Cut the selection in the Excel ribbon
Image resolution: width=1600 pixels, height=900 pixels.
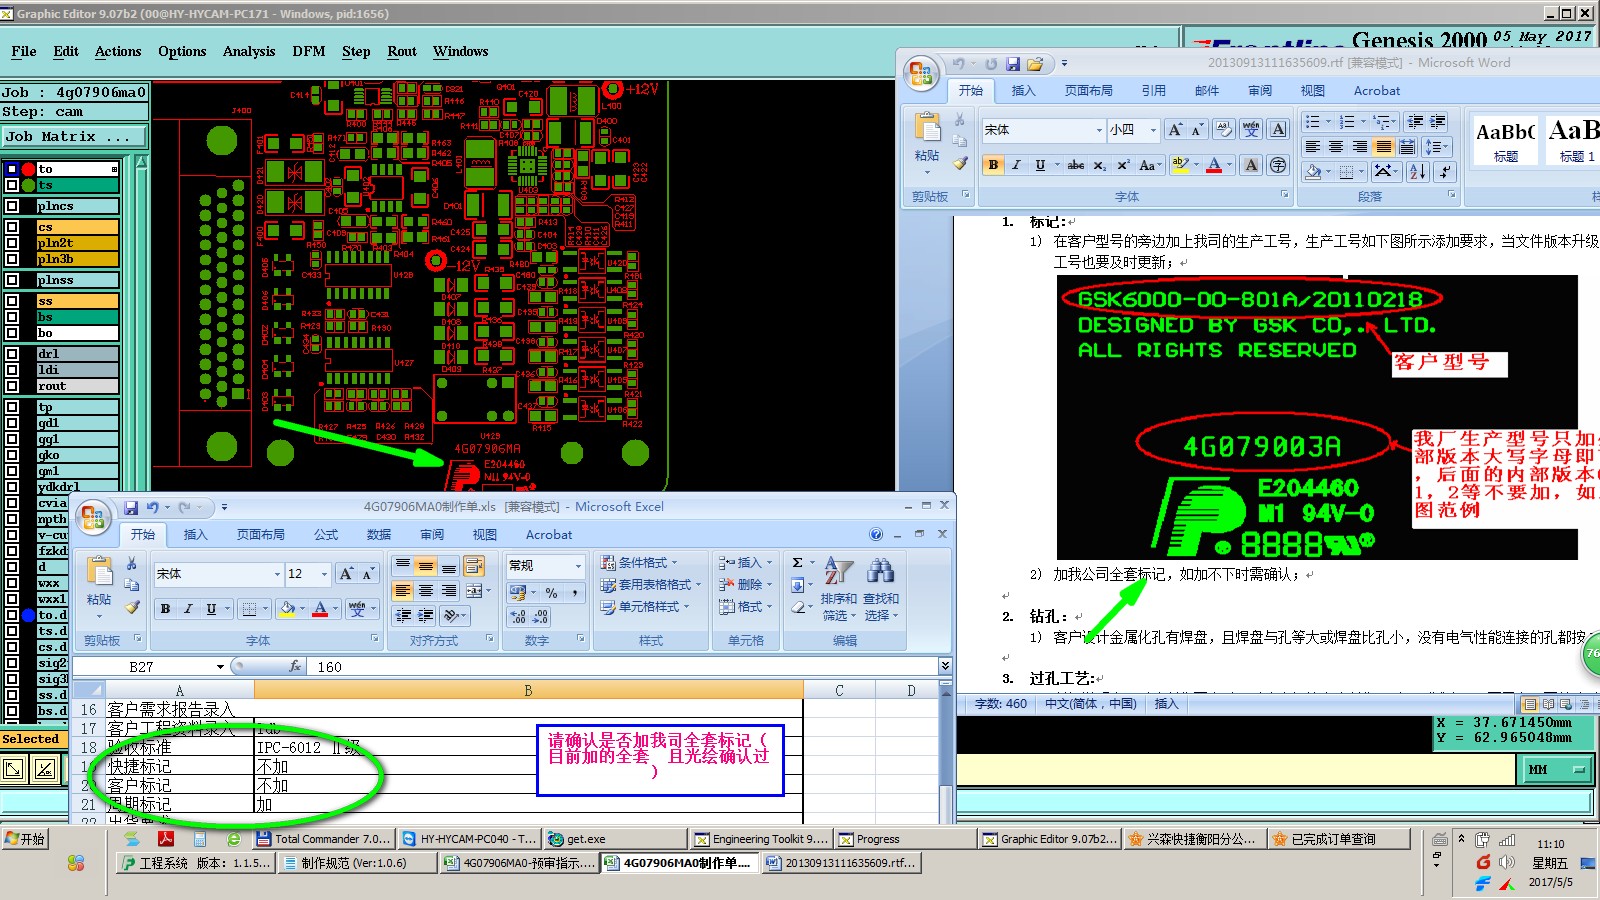click(131, 564)
